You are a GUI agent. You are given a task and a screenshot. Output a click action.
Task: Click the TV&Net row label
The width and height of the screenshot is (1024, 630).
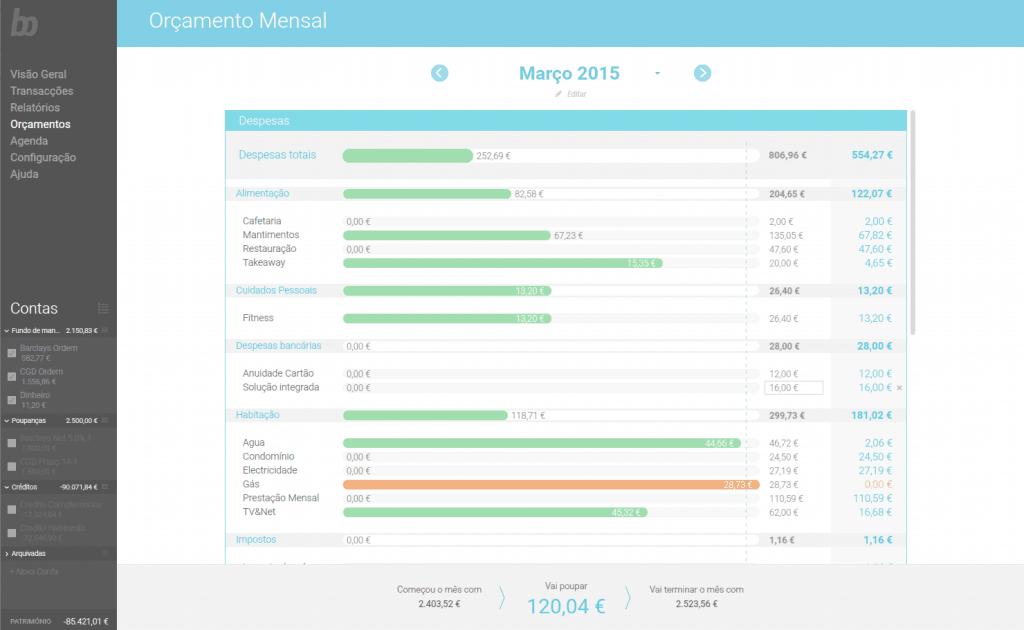tap(259, 512)
